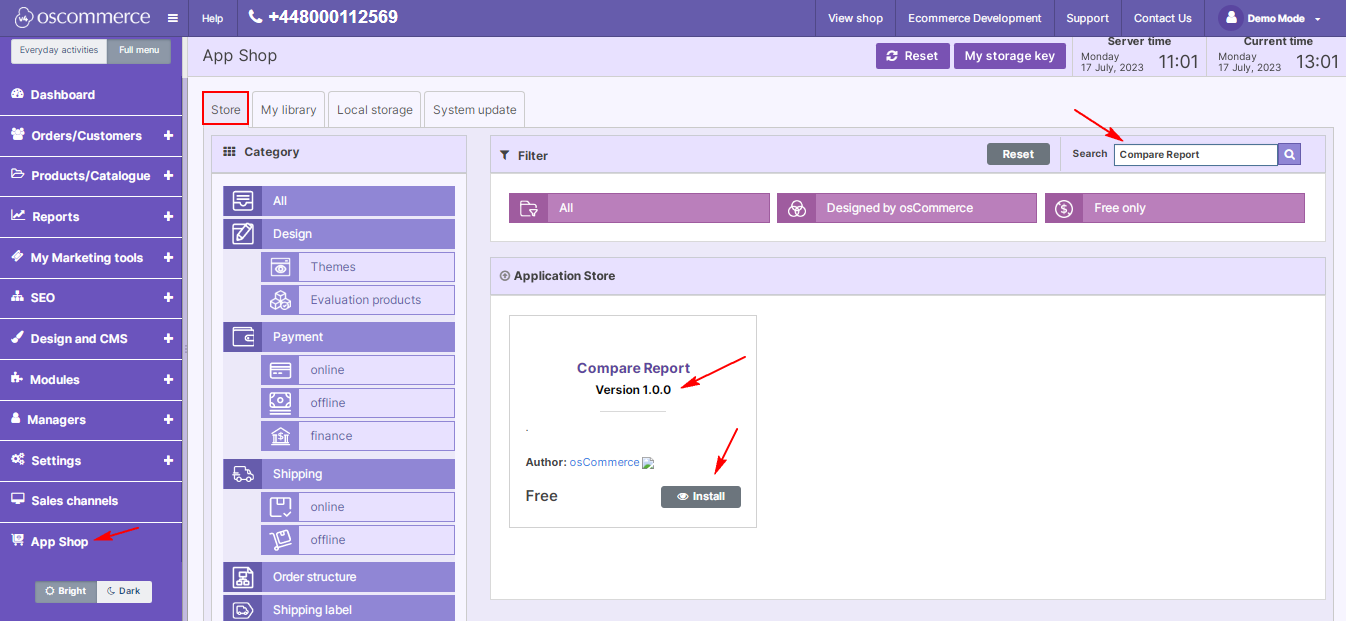Click the All category icon
The image size is (1346, 621).
[243, 201]
